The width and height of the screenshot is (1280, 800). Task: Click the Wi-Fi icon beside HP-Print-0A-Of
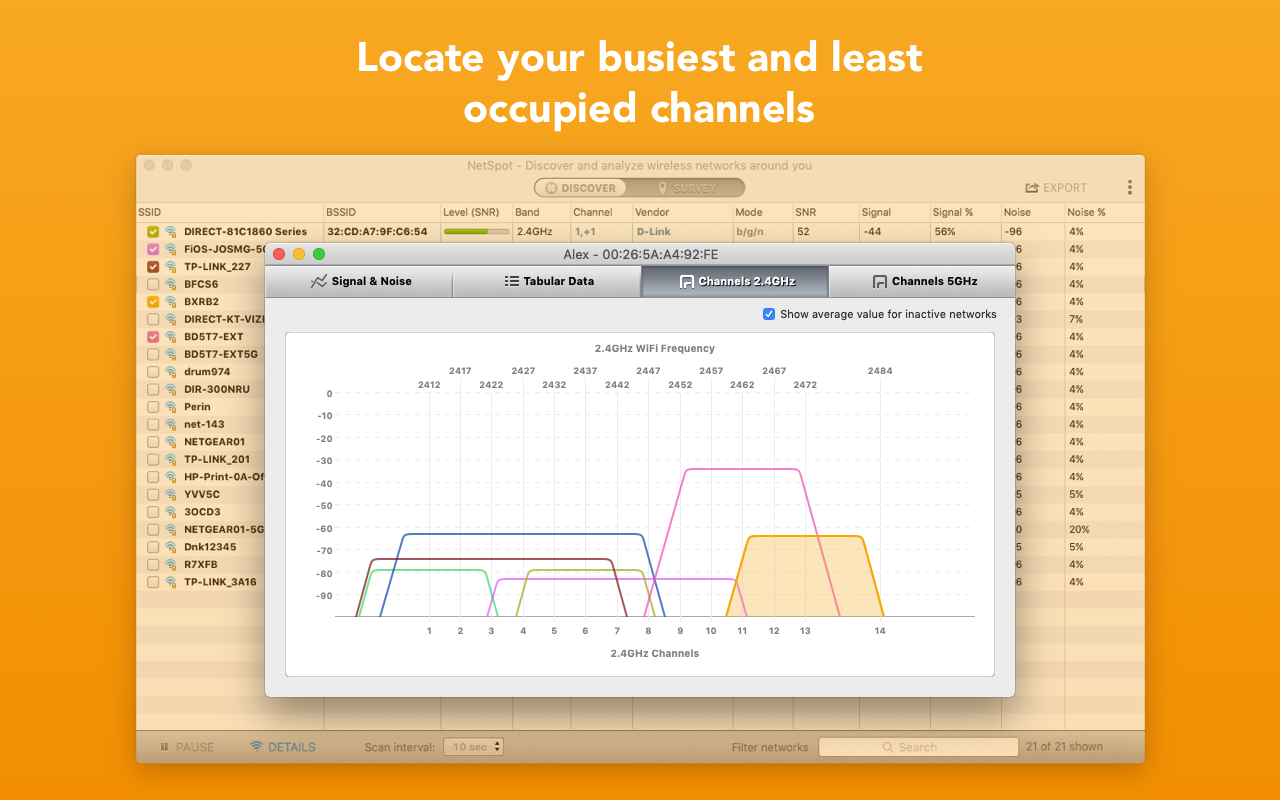[x=171, y=477]
